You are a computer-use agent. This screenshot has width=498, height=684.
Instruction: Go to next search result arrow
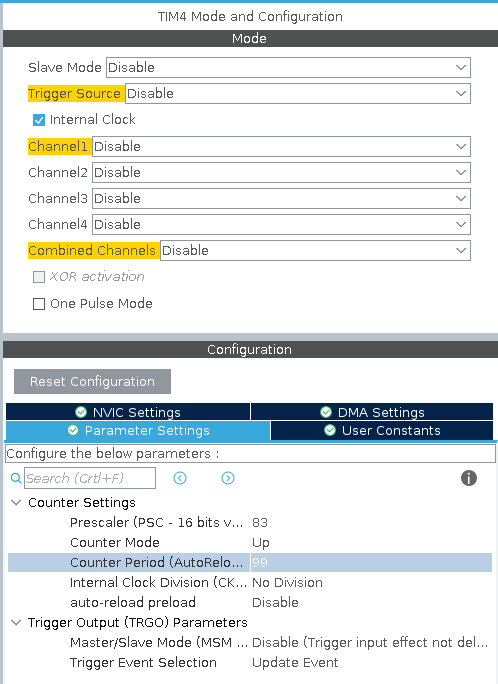click(228, 478)
